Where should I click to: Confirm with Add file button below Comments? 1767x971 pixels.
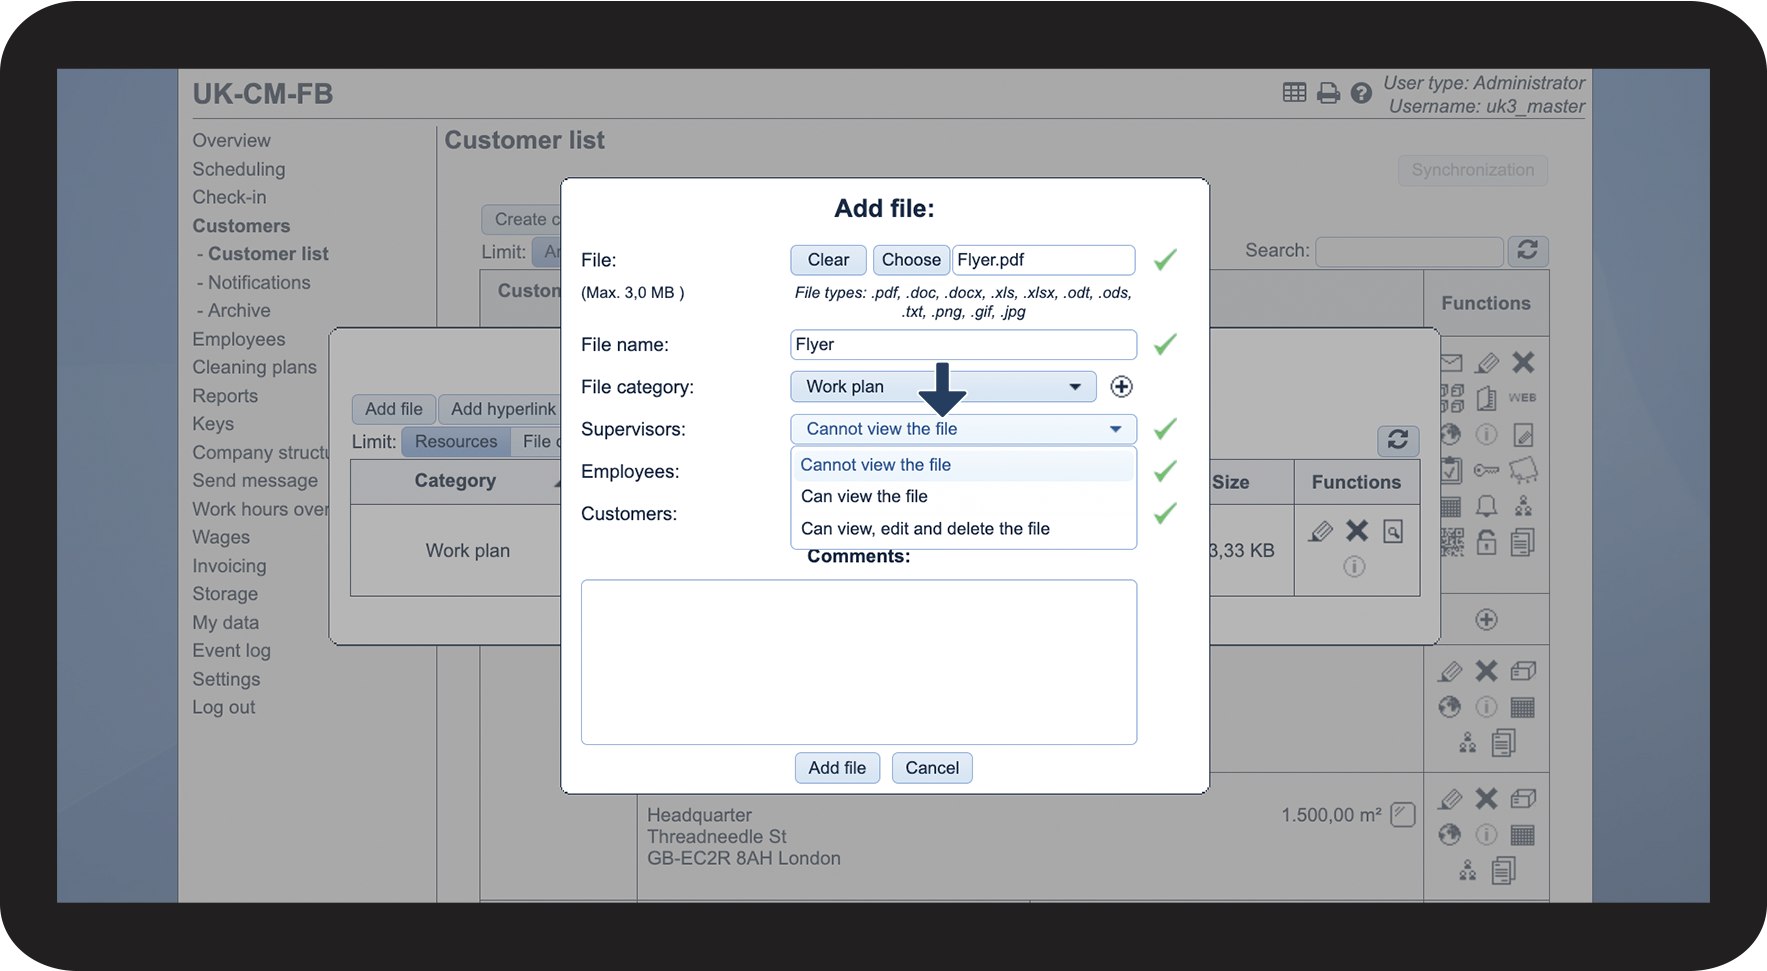[837, 768]
